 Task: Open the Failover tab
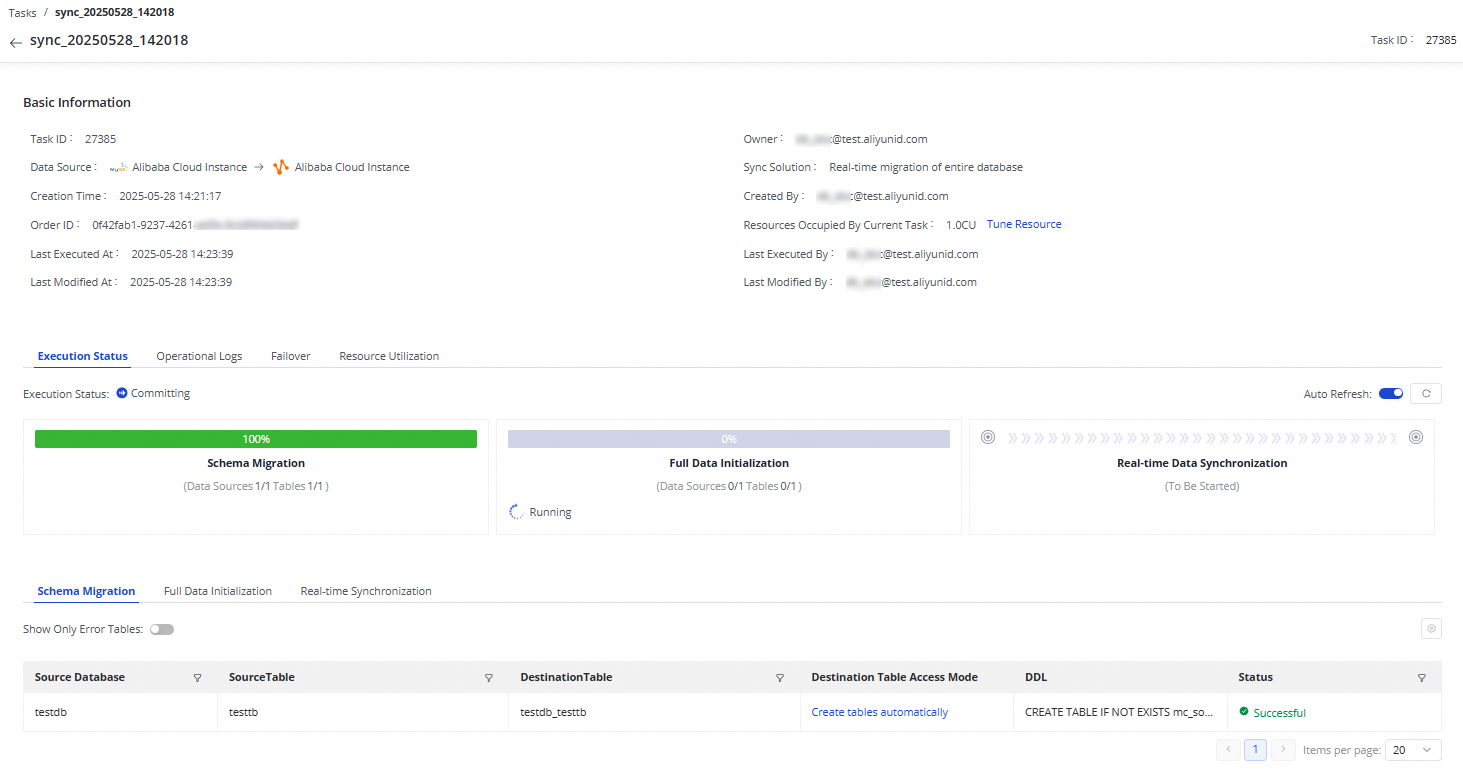tap(290, 356)
